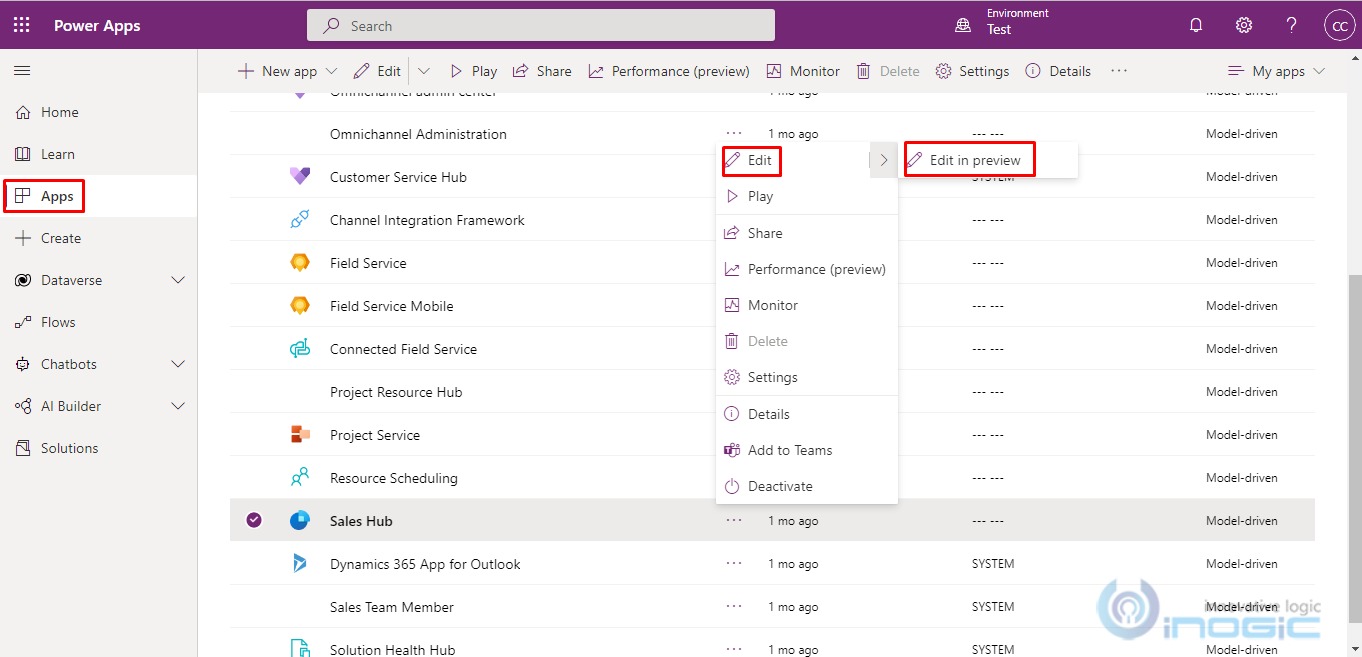Open the My apps filter dropdown
Viewport: 1362px width, 657px height.
(x=1276, y=71)
